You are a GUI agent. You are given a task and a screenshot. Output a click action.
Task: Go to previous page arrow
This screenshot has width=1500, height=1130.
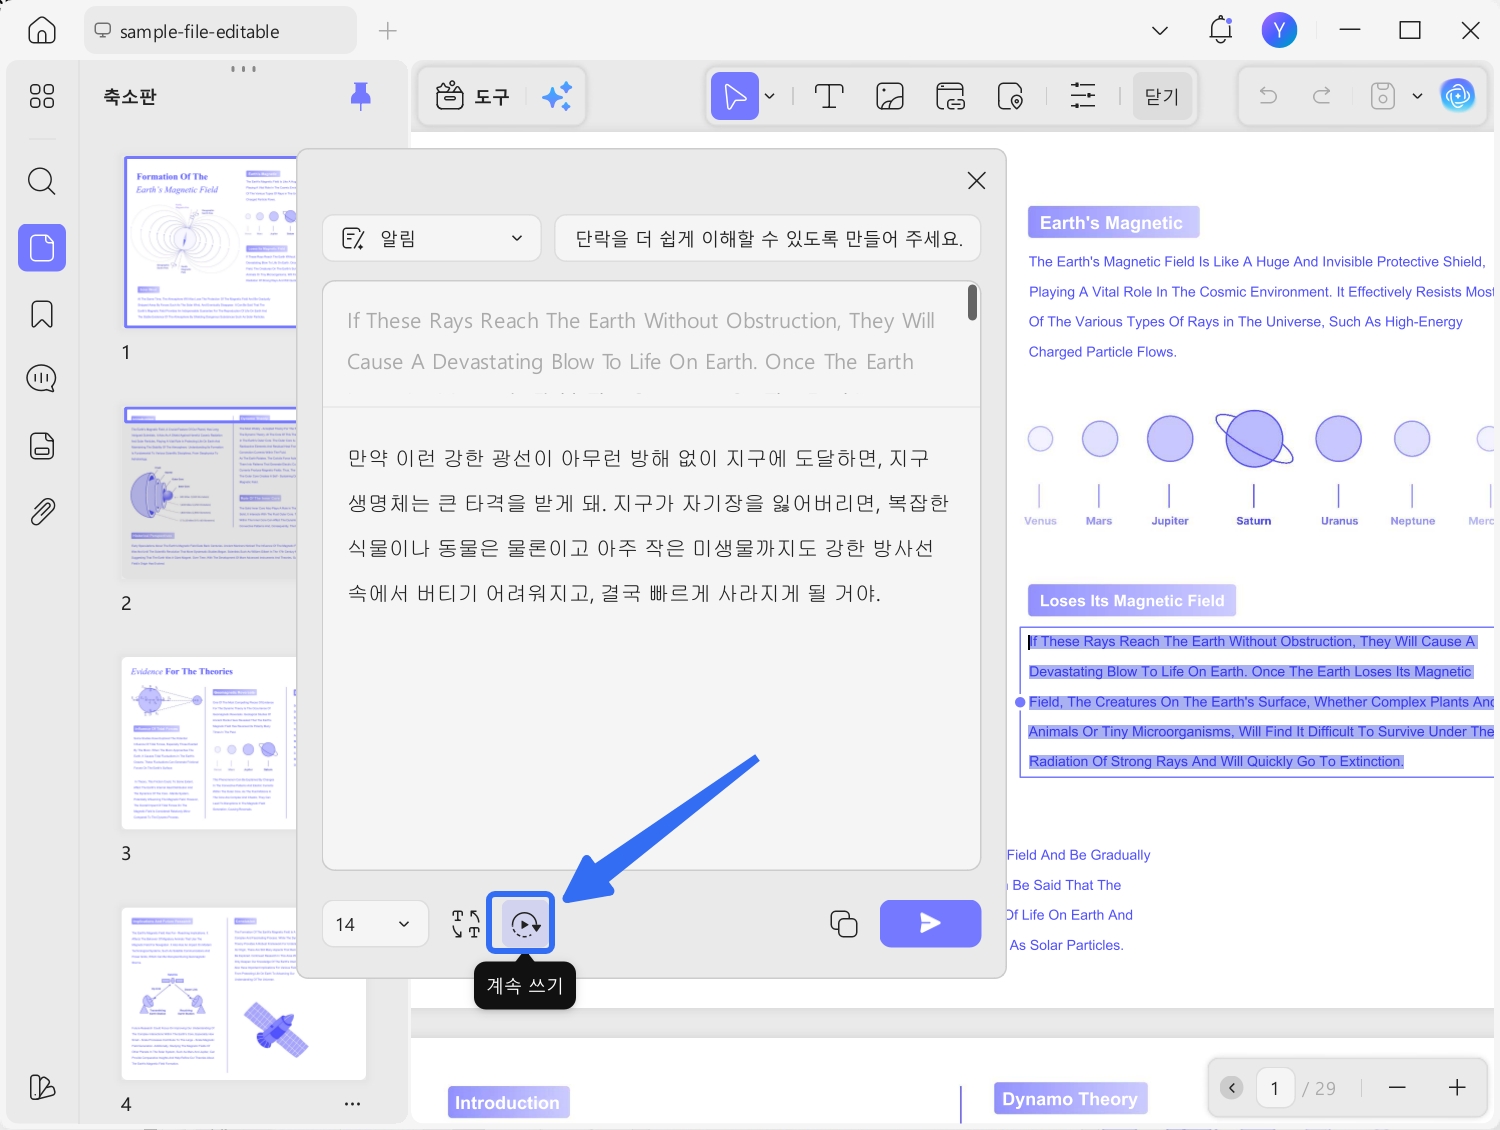[x=1232, y=1088]
